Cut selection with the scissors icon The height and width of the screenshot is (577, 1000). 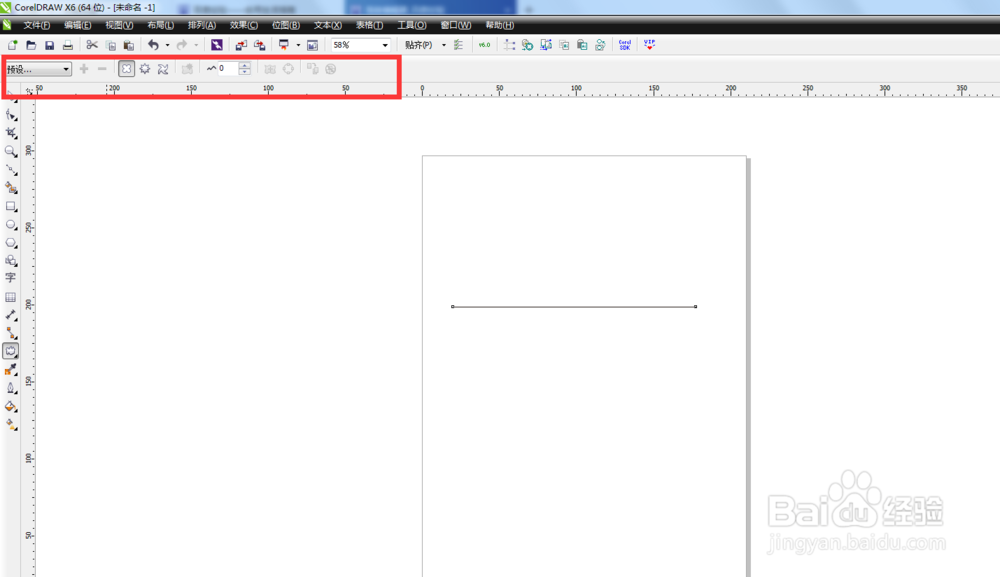tap(92, 45)
